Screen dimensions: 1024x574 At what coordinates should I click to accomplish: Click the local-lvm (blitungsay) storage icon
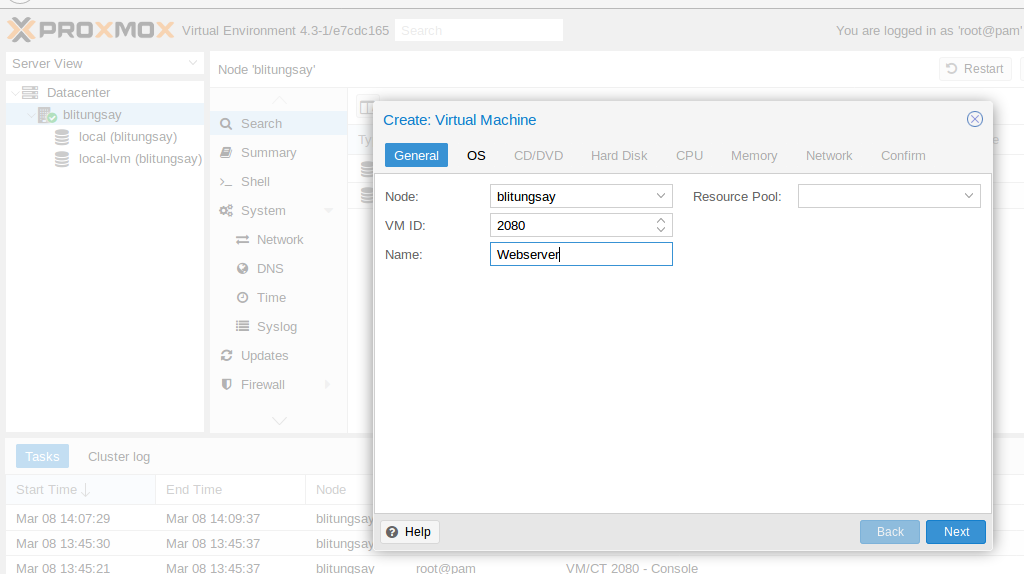[x=62, y=159]
